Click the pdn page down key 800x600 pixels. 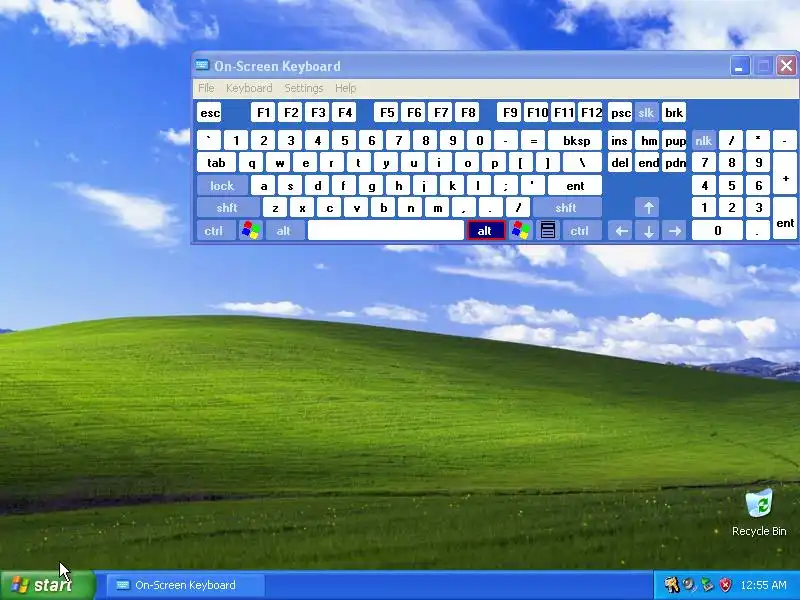pos(675,163)
